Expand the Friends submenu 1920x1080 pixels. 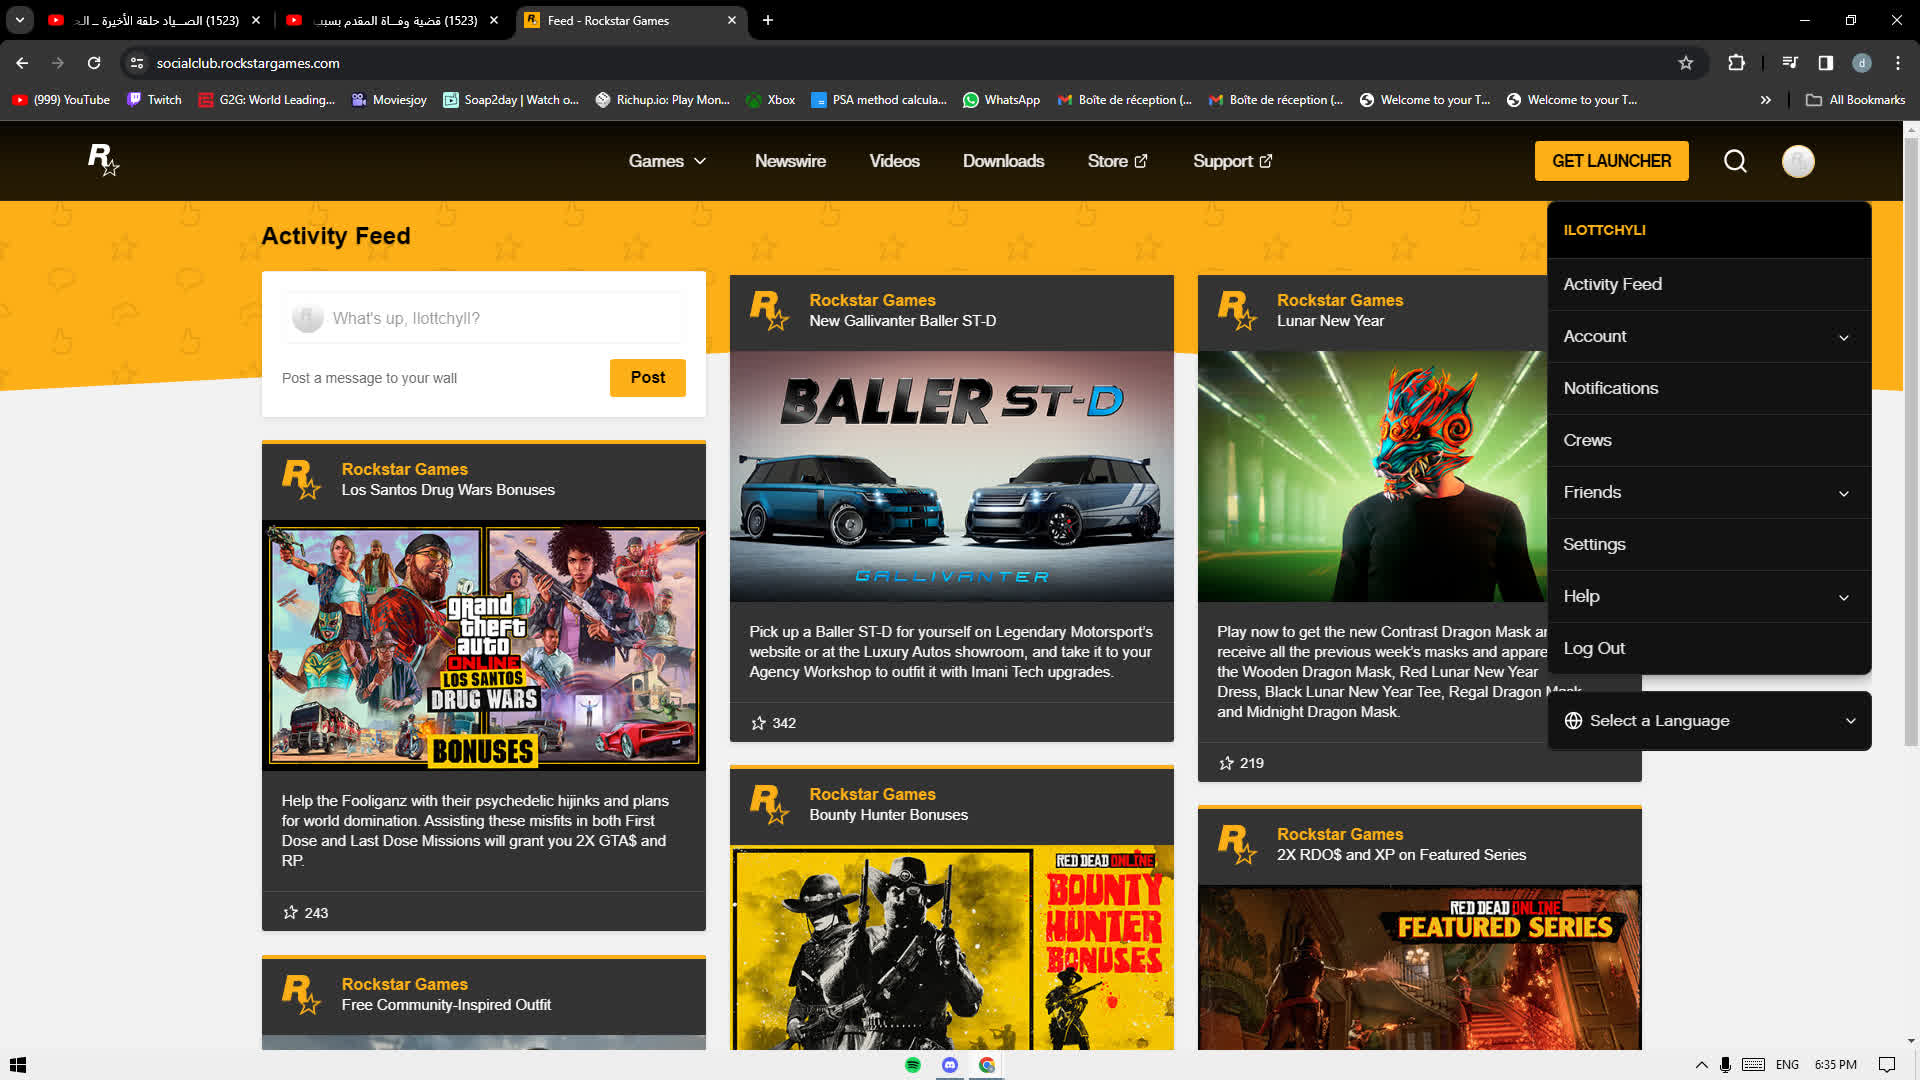(1709, 493)
